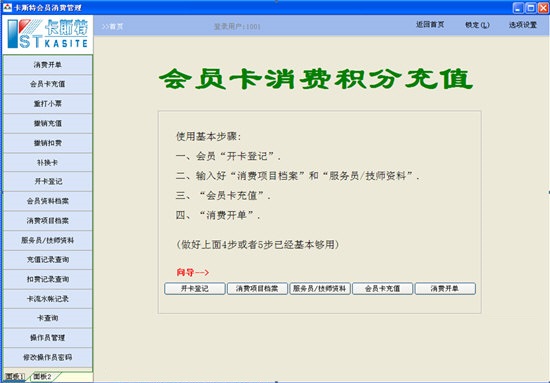550x383 pixels.
Task: Open 选项设置 in top bar
Action: pyautogui.click(x=523, y=25)
